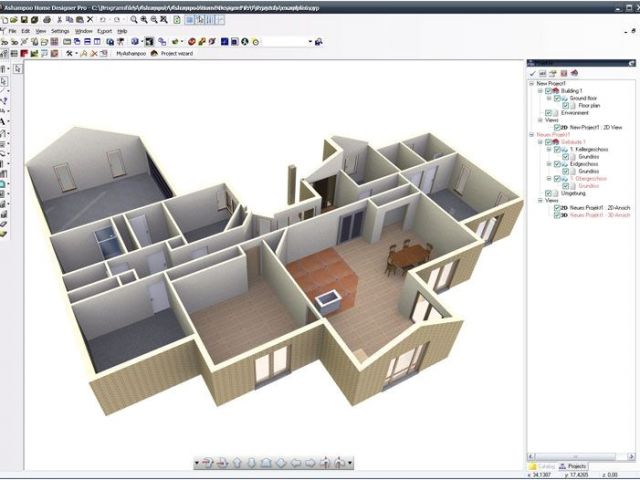
Task: Collapse the New Project1 tree node
Action: (x=531, y=83)
